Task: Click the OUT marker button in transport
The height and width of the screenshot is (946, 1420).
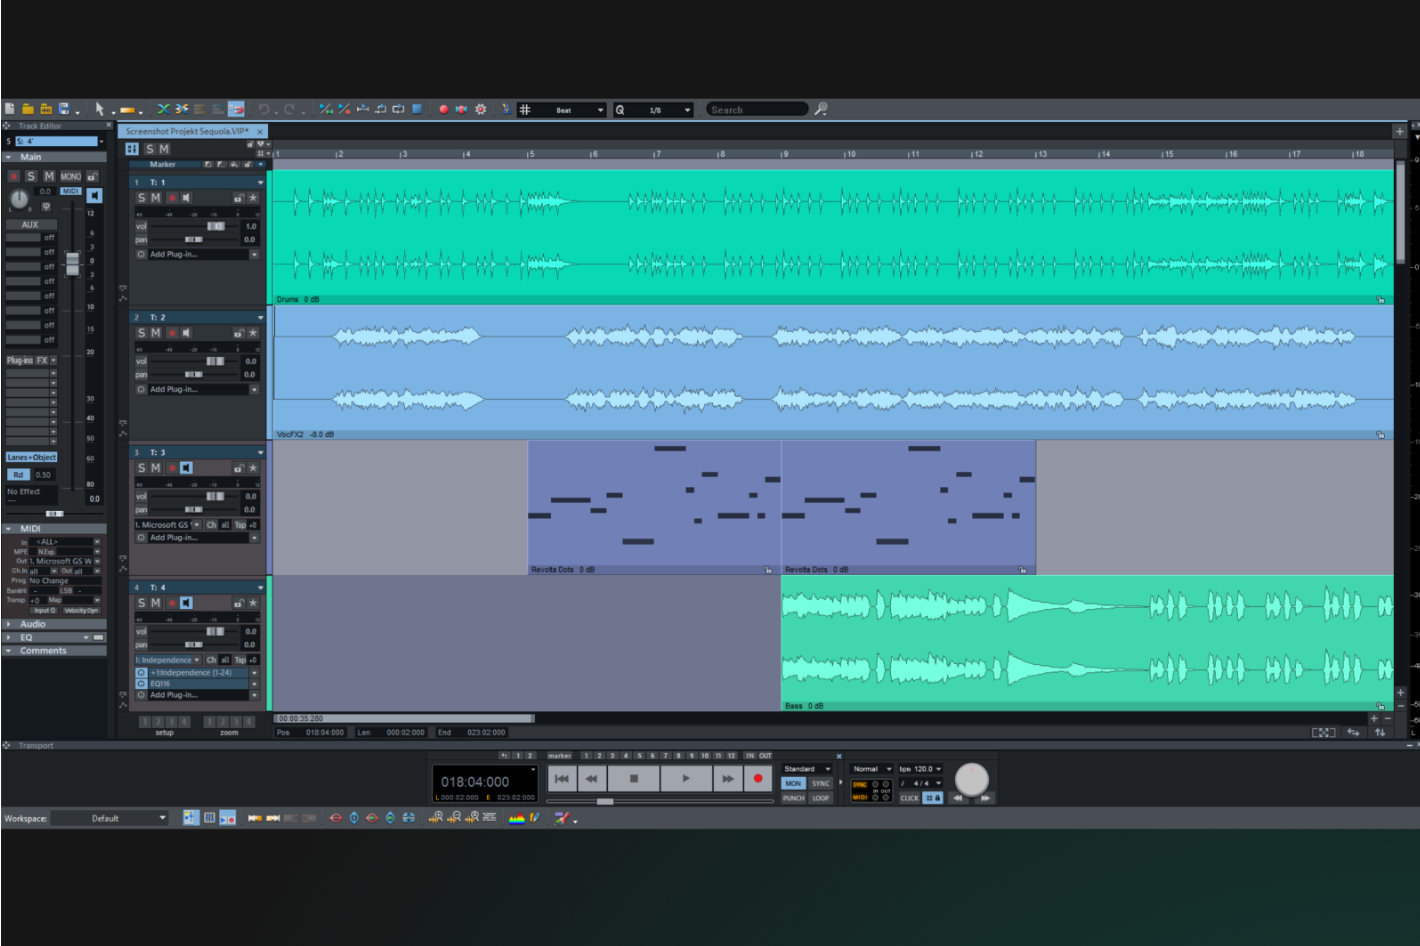Action: click(765, 755)
